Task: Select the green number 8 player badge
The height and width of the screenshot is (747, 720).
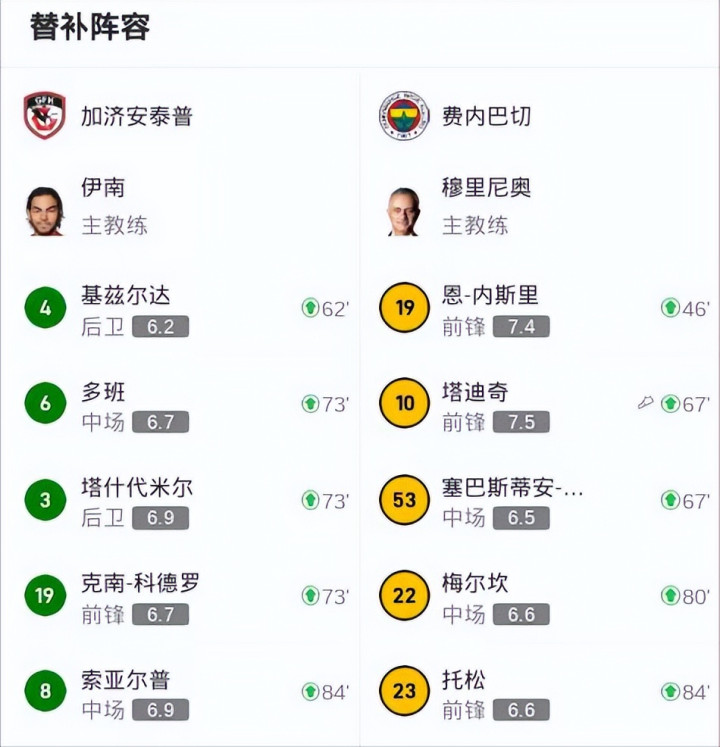Action: tap(45, 691)
